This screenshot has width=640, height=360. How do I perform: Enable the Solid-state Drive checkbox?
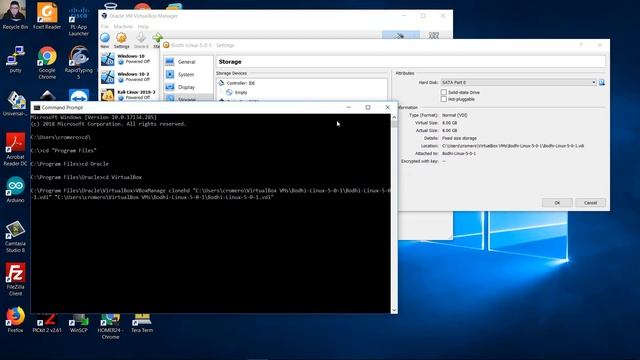pos(444,92)
